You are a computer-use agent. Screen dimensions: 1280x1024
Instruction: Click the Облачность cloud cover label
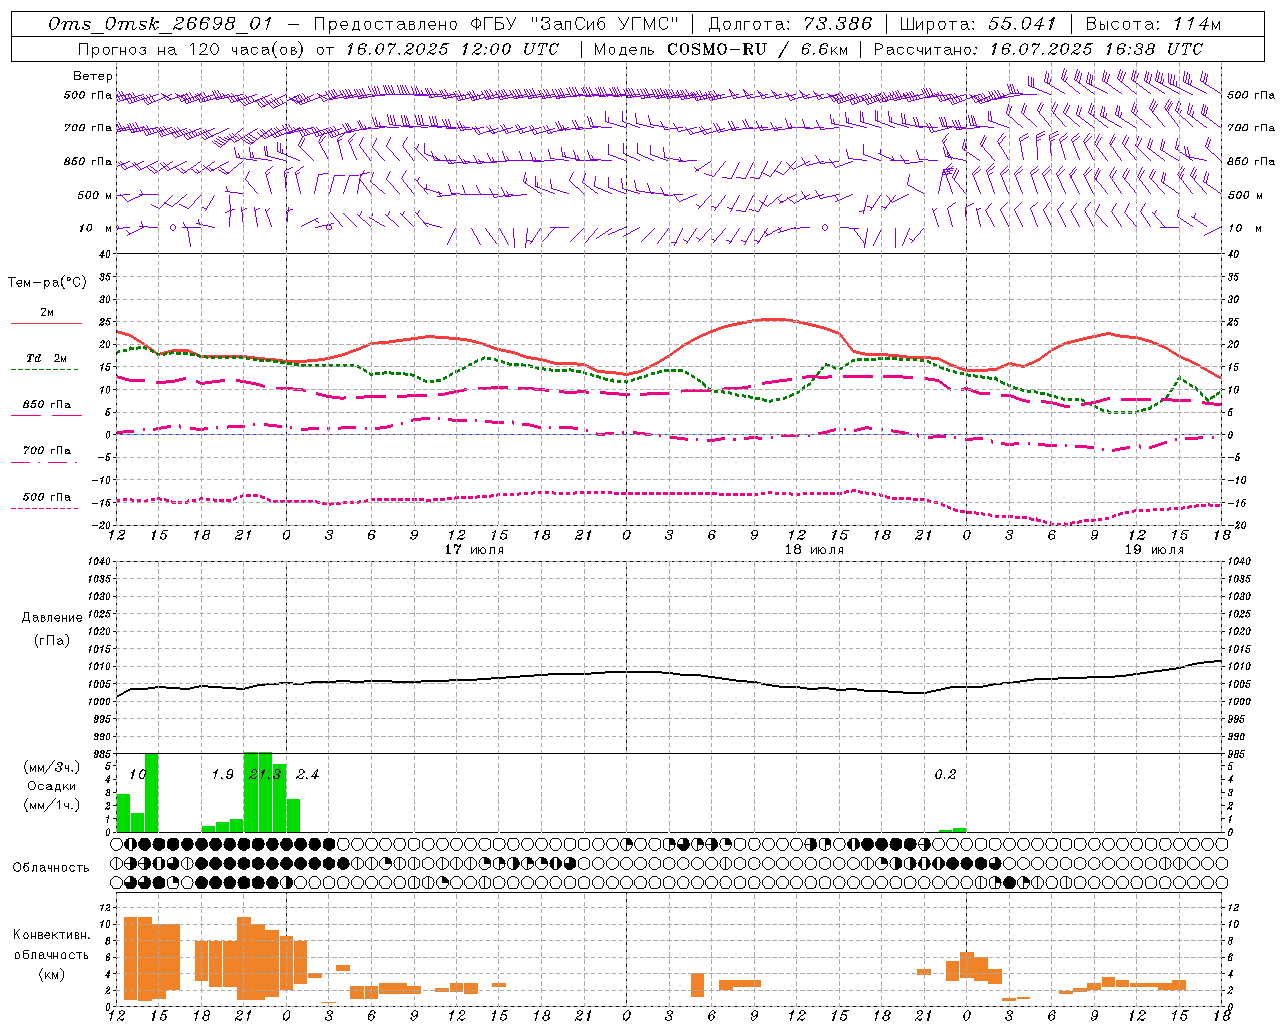pos(51,867)
